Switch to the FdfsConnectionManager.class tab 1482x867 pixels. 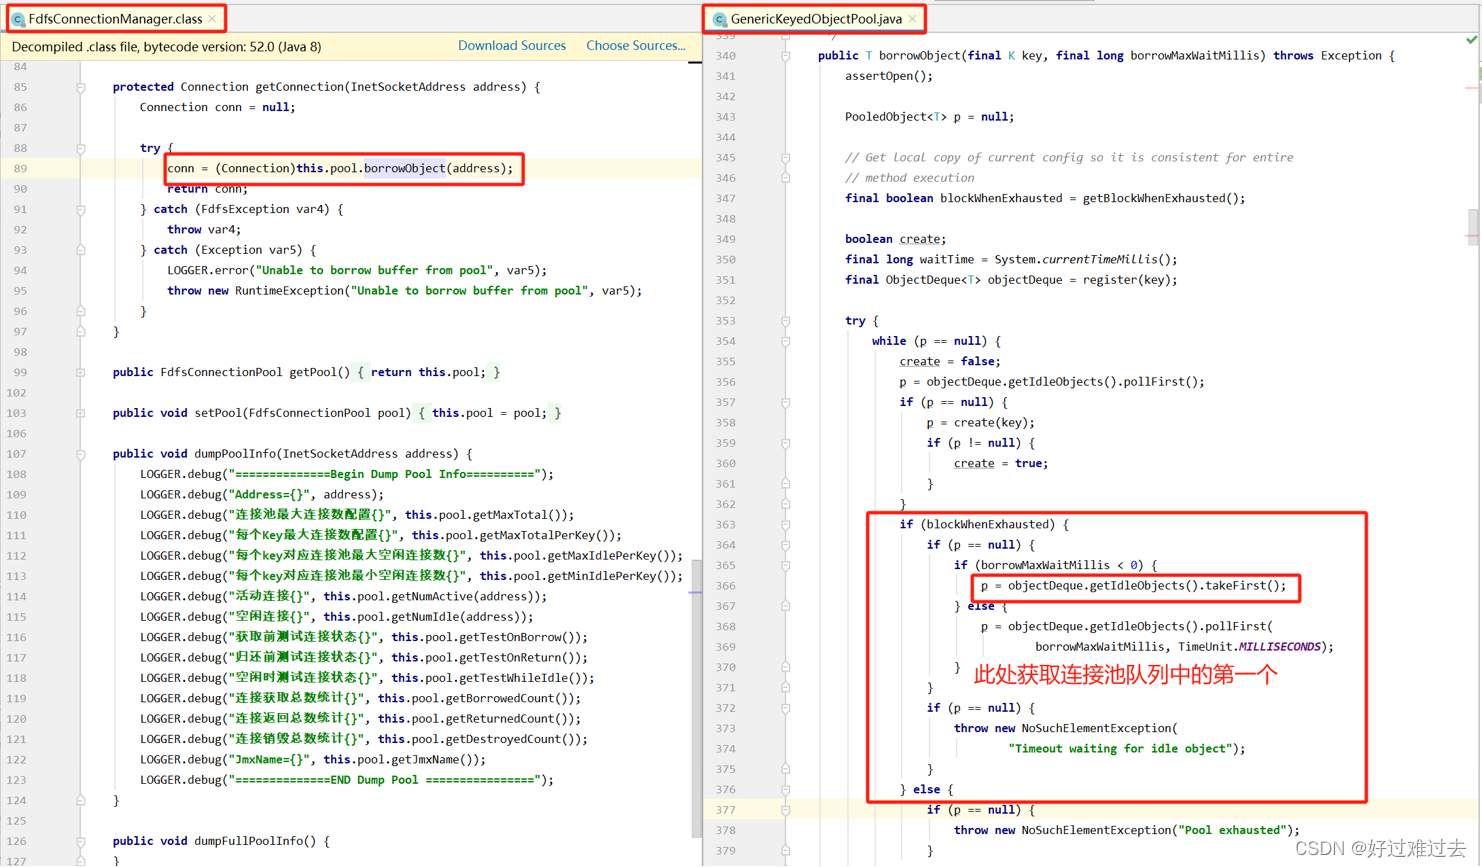(x=115, y=18)
